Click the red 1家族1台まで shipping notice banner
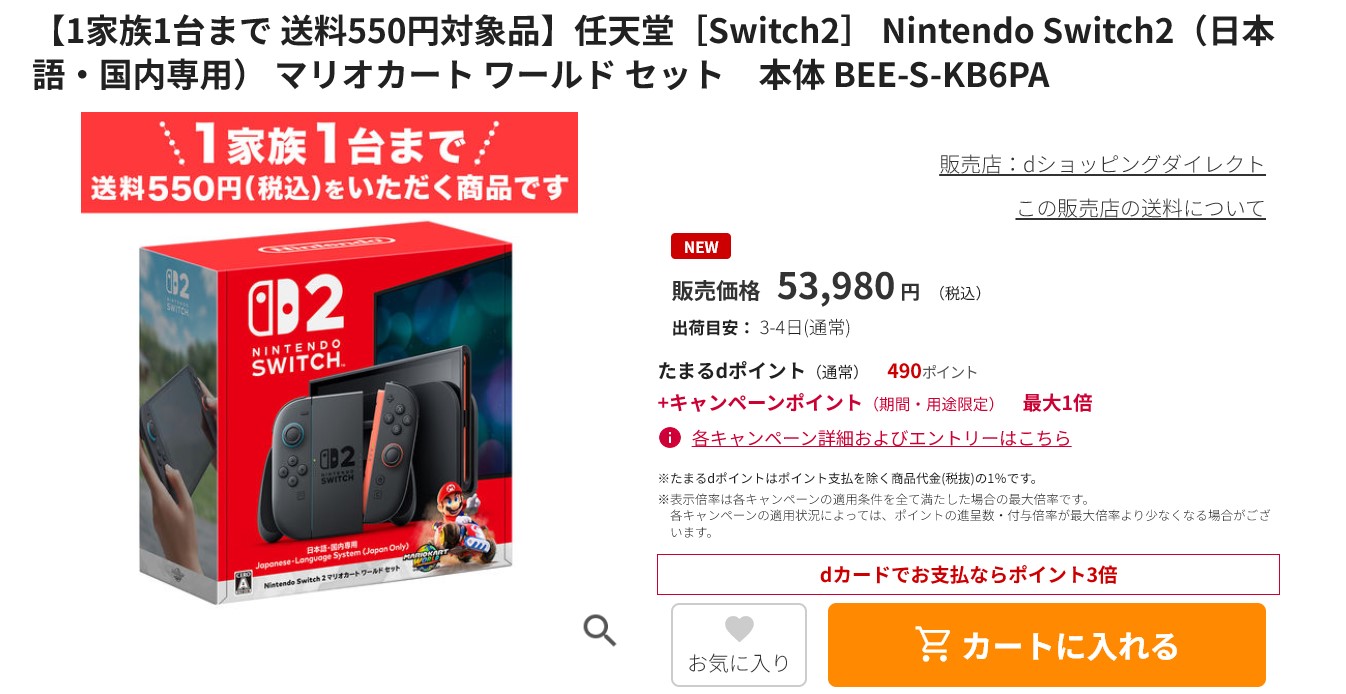The width and height of the screenshot is (1346, 694). [329, 163]
